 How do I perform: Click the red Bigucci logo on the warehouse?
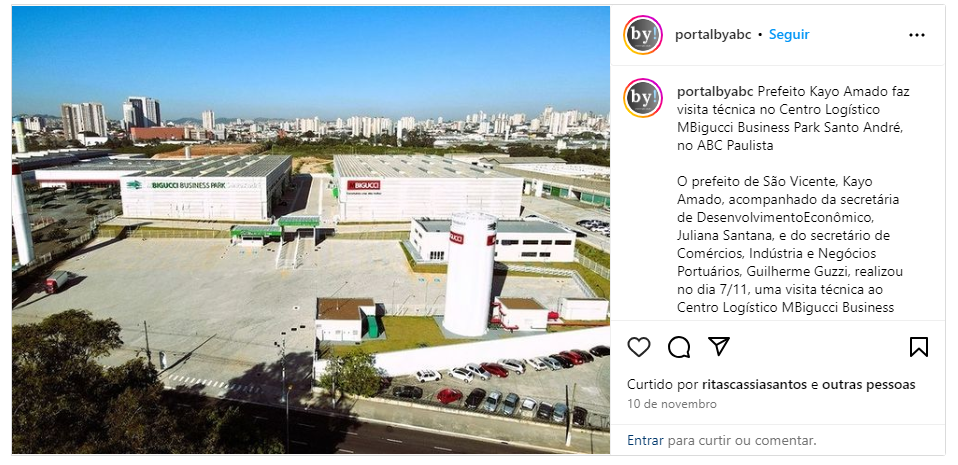[364, 185]
